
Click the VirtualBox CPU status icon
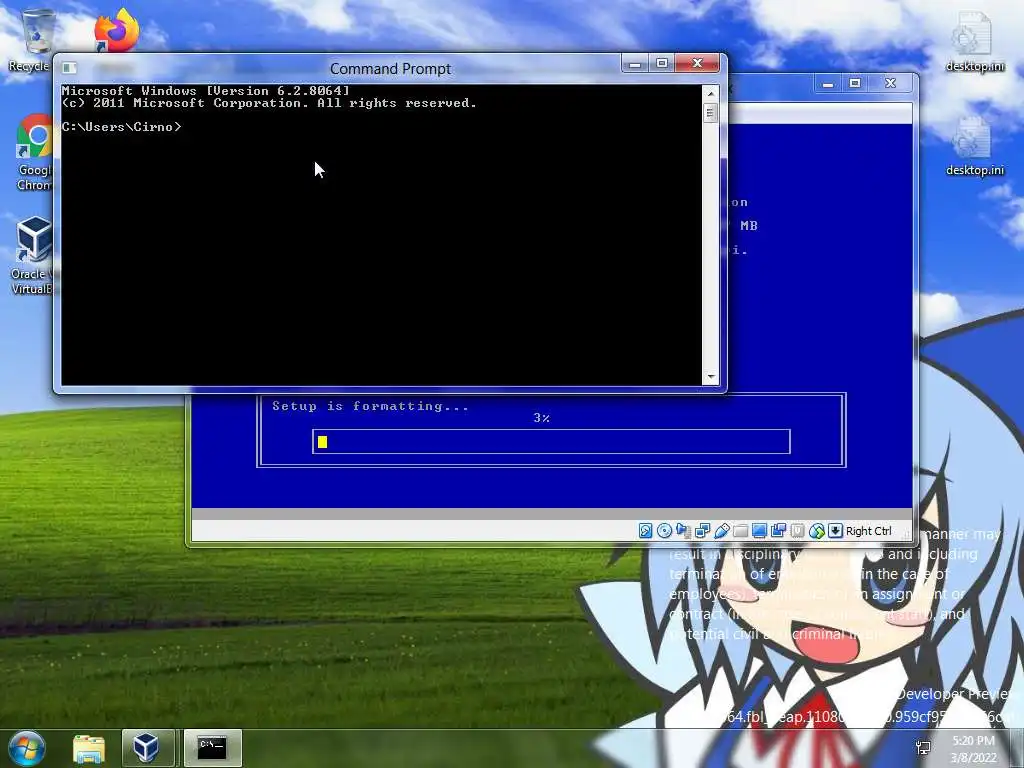click(797, 531)
